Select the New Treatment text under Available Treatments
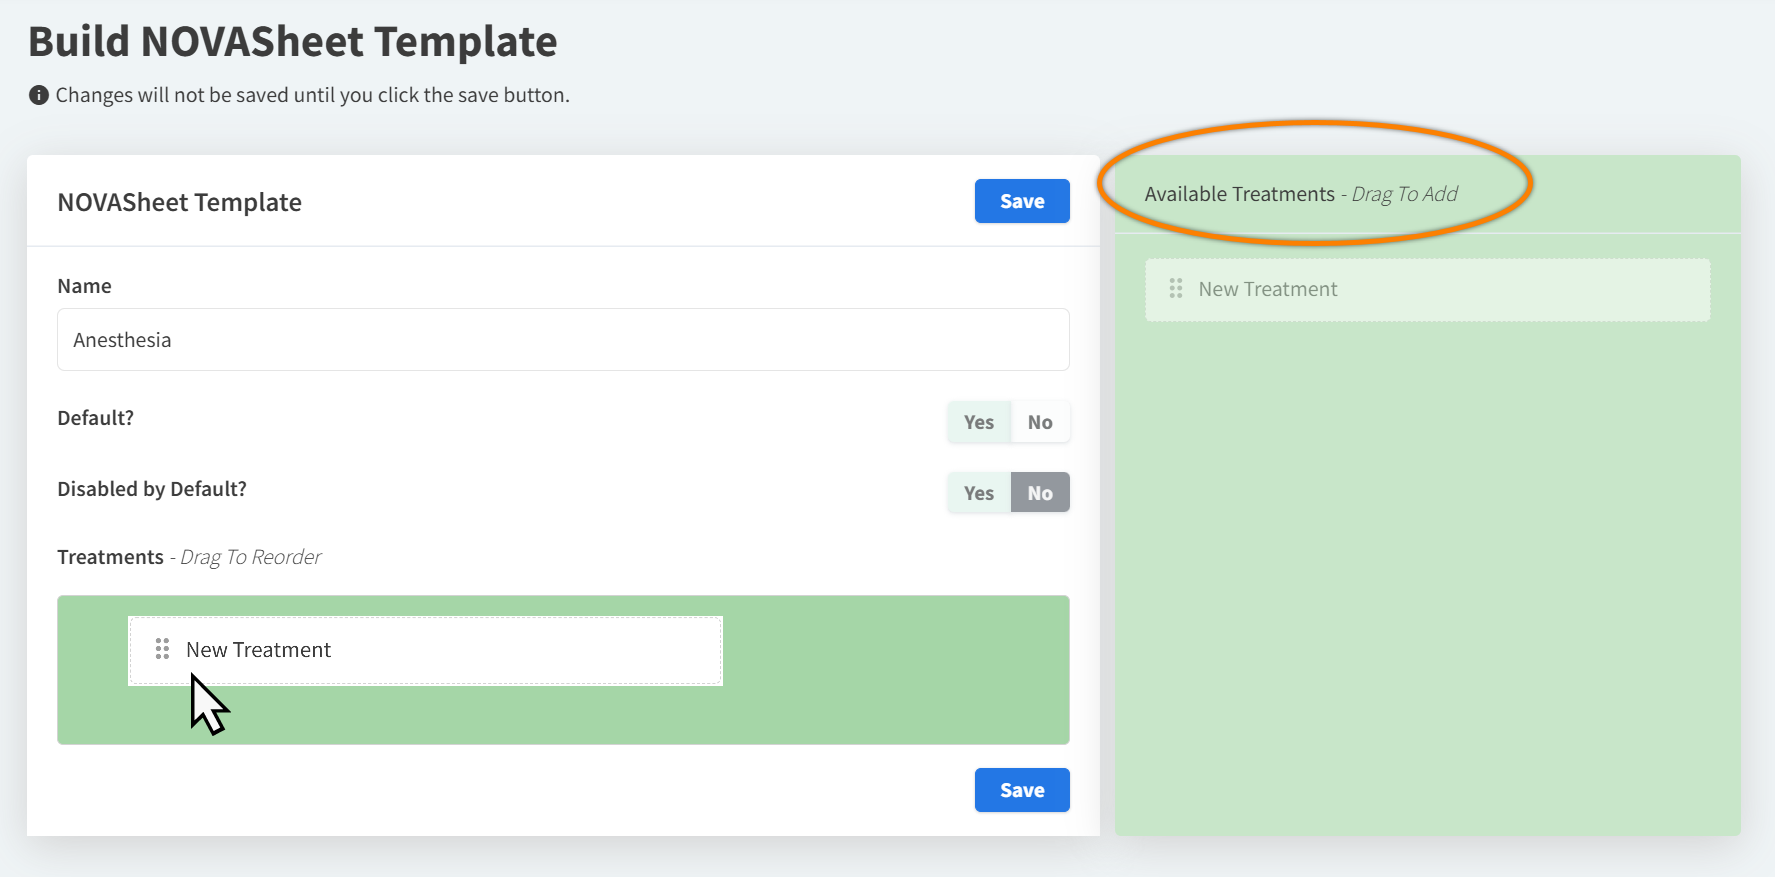Viewport: 1775px width, 877px height. tap(1268, 289)
